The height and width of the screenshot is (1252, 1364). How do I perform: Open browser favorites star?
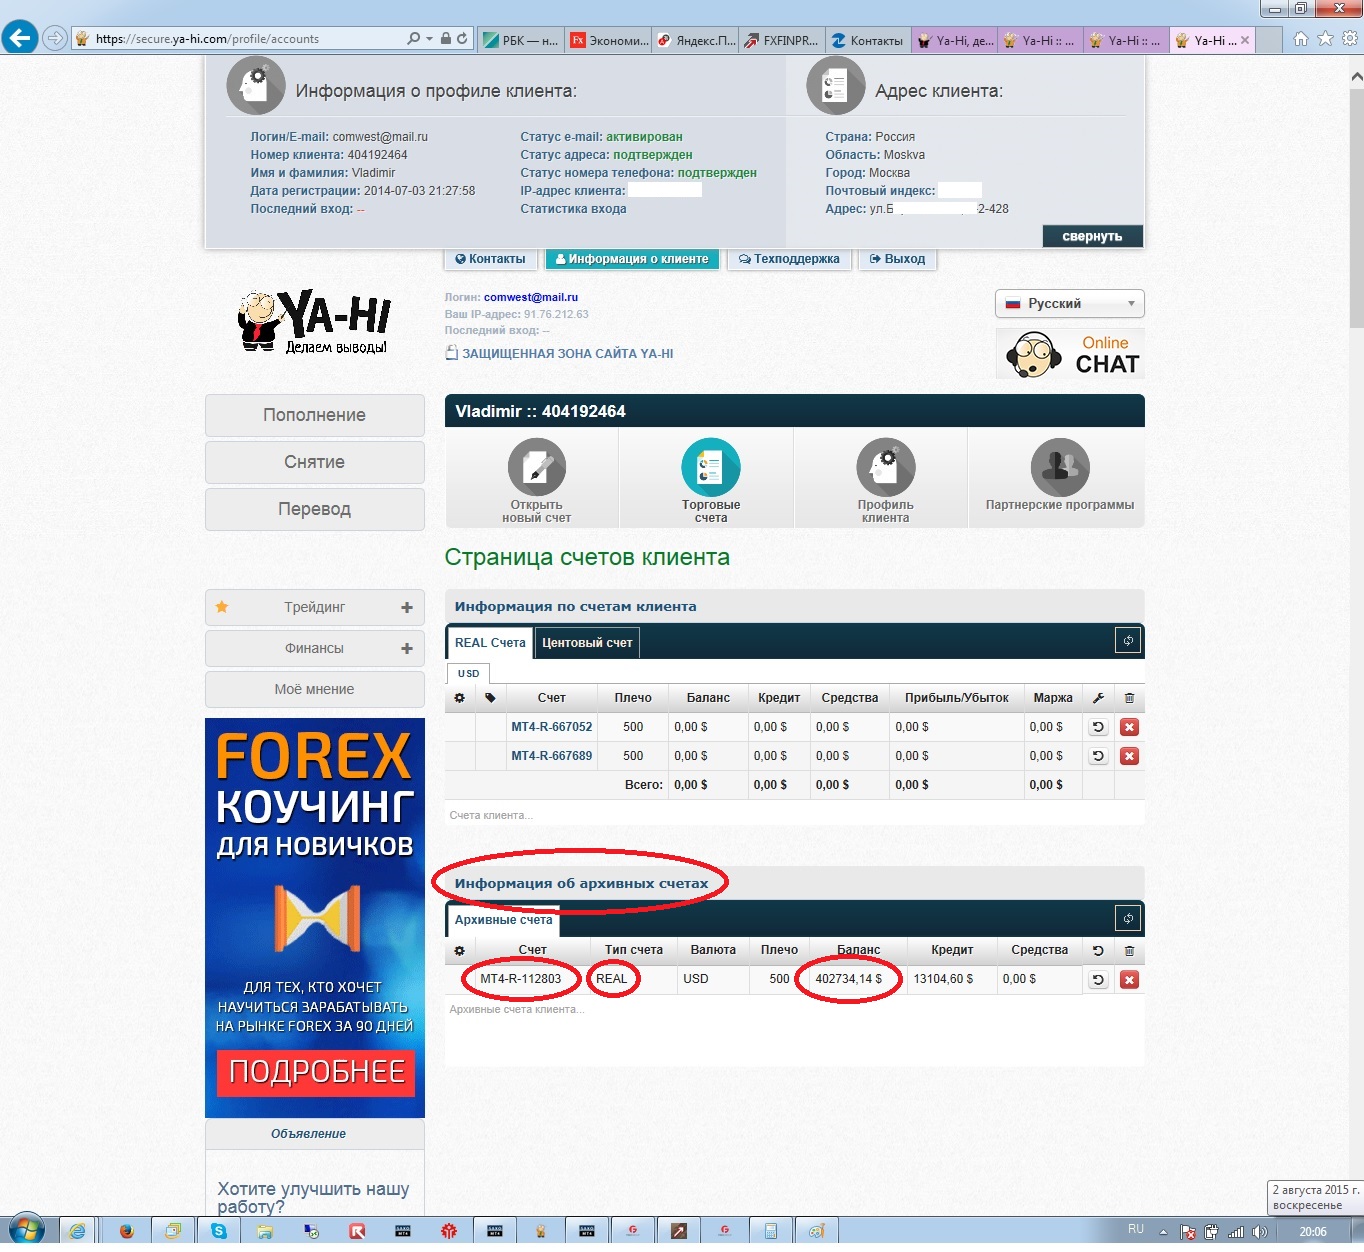[1325, 38]
